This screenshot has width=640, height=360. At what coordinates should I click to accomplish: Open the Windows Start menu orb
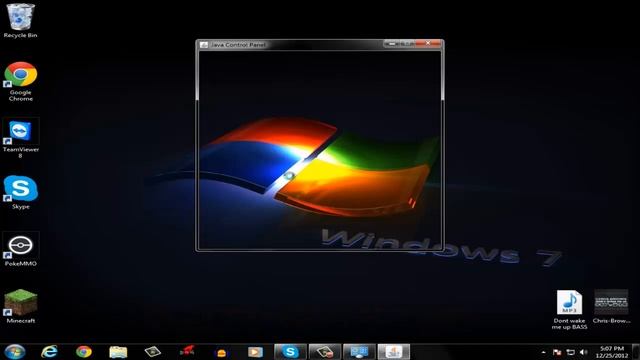pos(15,351)
